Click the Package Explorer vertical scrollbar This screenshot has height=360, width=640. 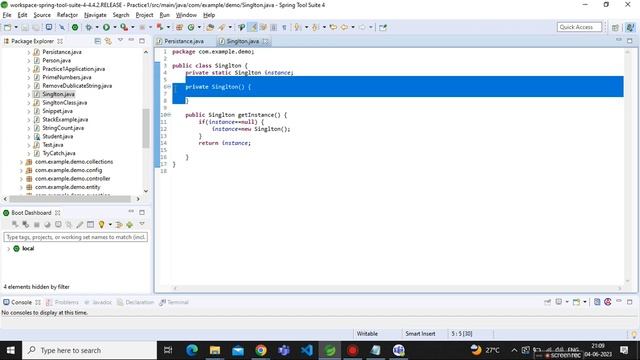click(146, 128)
